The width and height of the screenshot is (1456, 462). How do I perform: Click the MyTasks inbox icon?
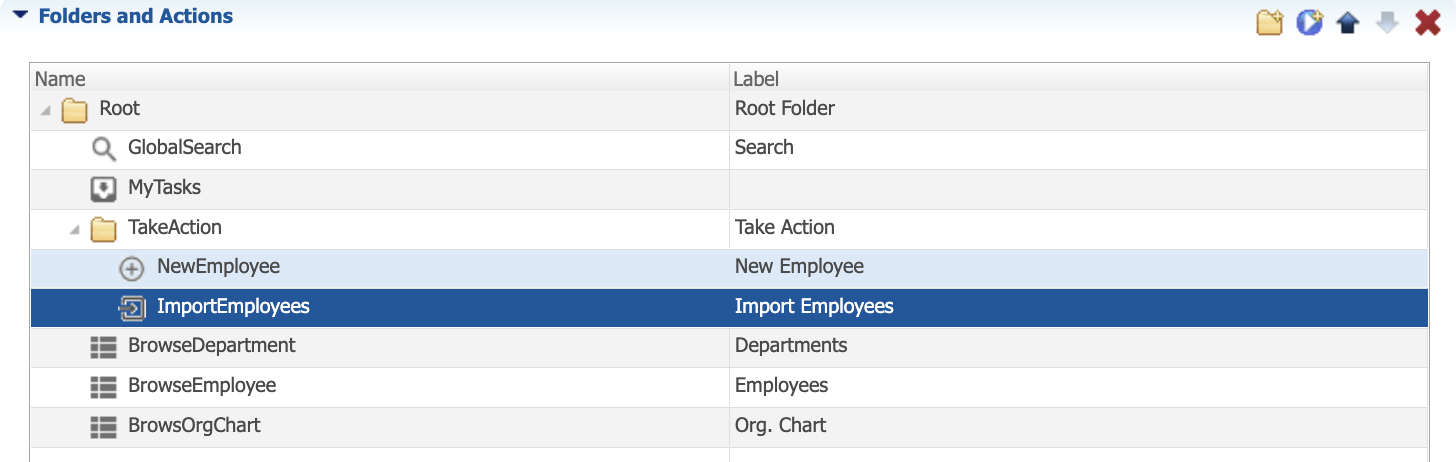coord(103,189)
